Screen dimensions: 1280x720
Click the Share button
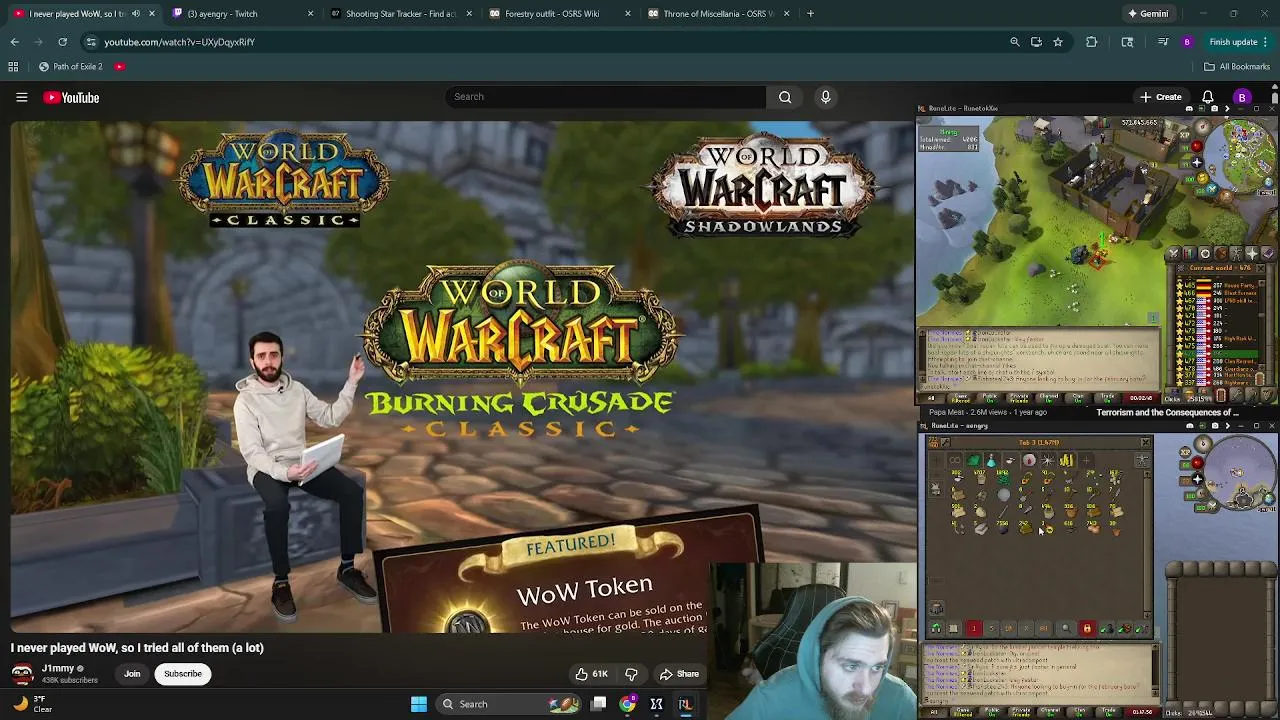click(679, 674)
